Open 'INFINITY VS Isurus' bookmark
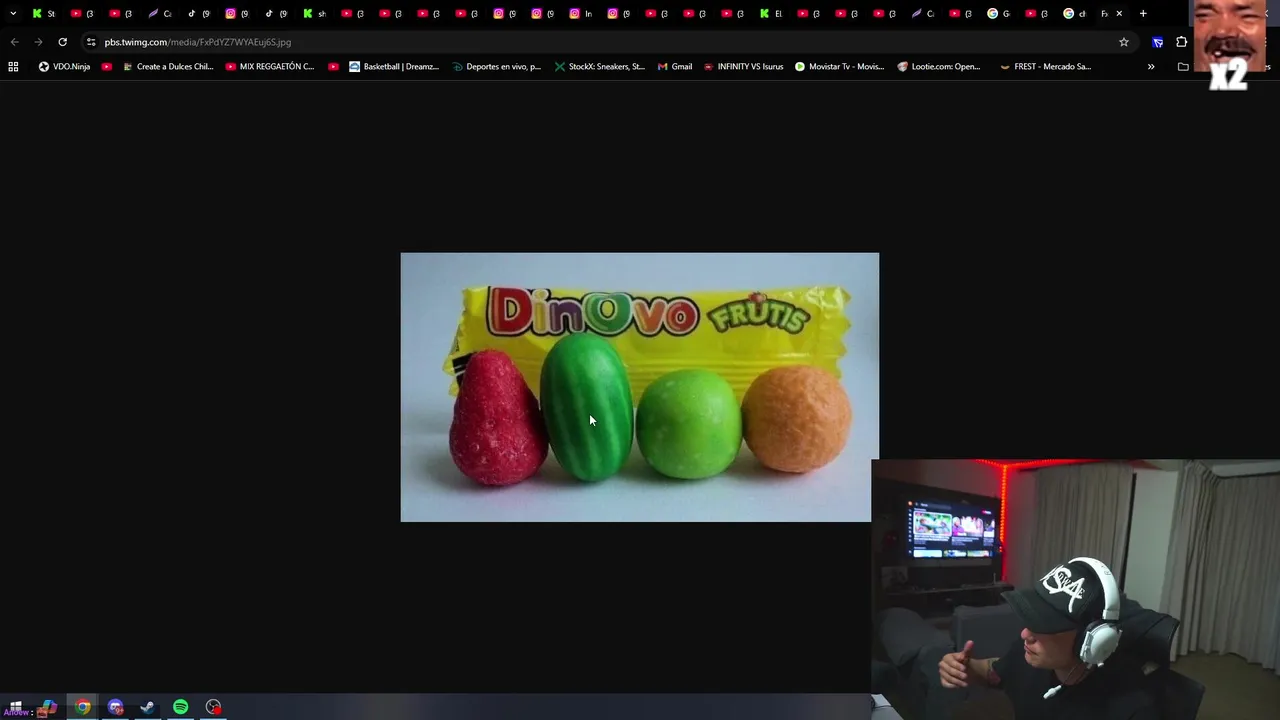 (x=743, y=67)
